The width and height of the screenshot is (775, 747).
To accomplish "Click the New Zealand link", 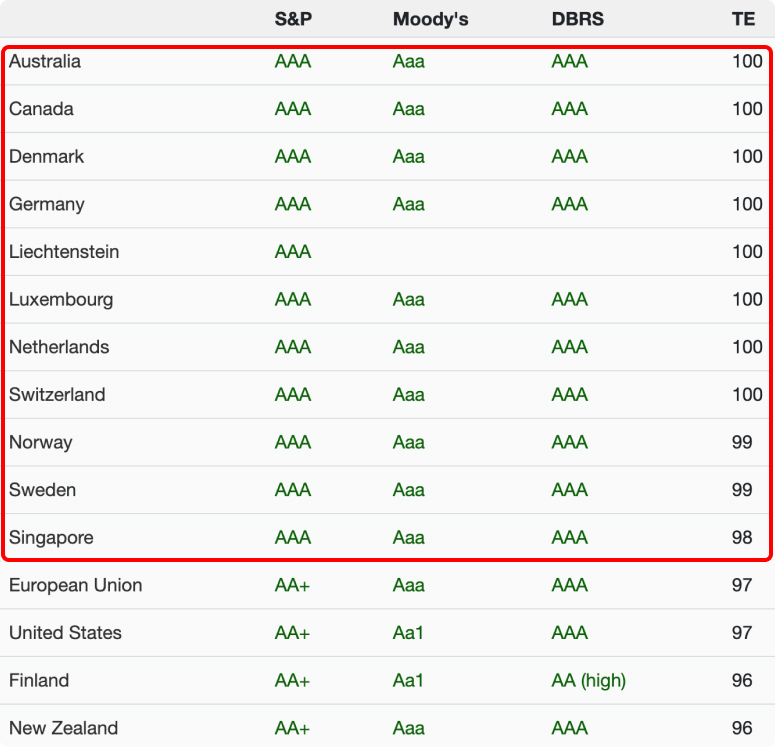I will click(x=63, y=728).
